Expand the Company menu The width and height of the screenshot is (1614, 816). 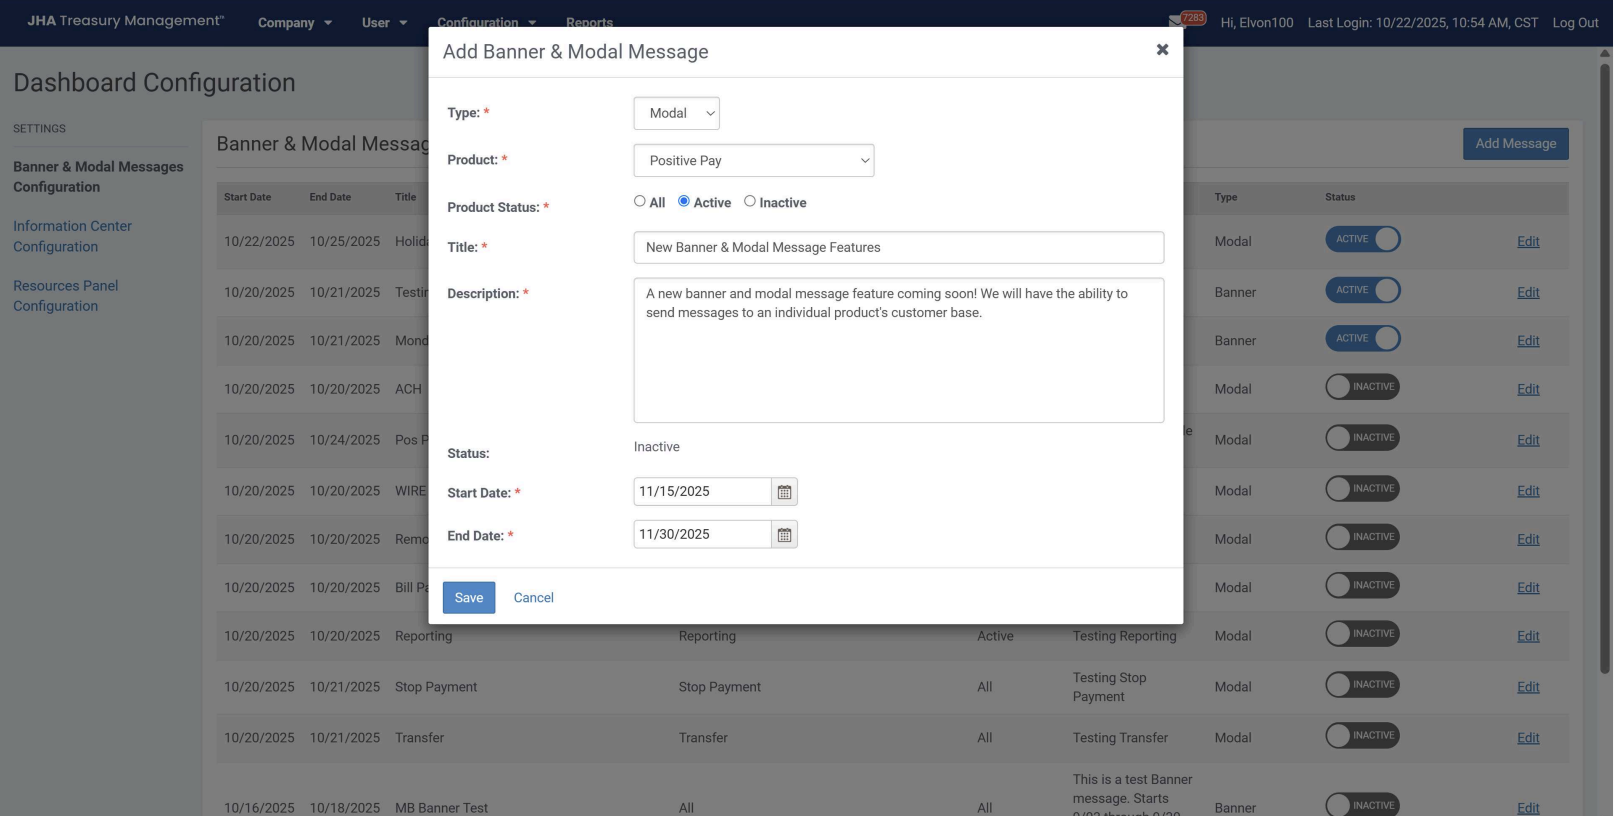coord(294,23)
